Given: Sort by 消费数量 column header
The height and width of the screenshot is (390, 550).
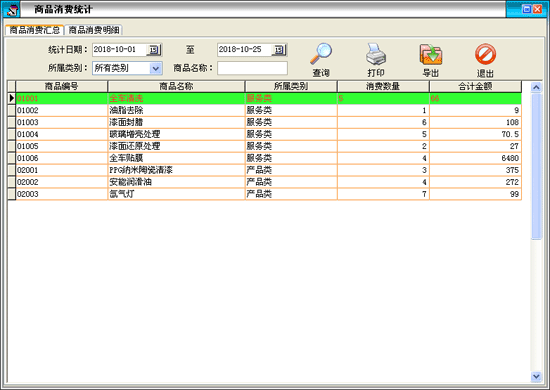Looking at the screenshot, I should [383, 86].
